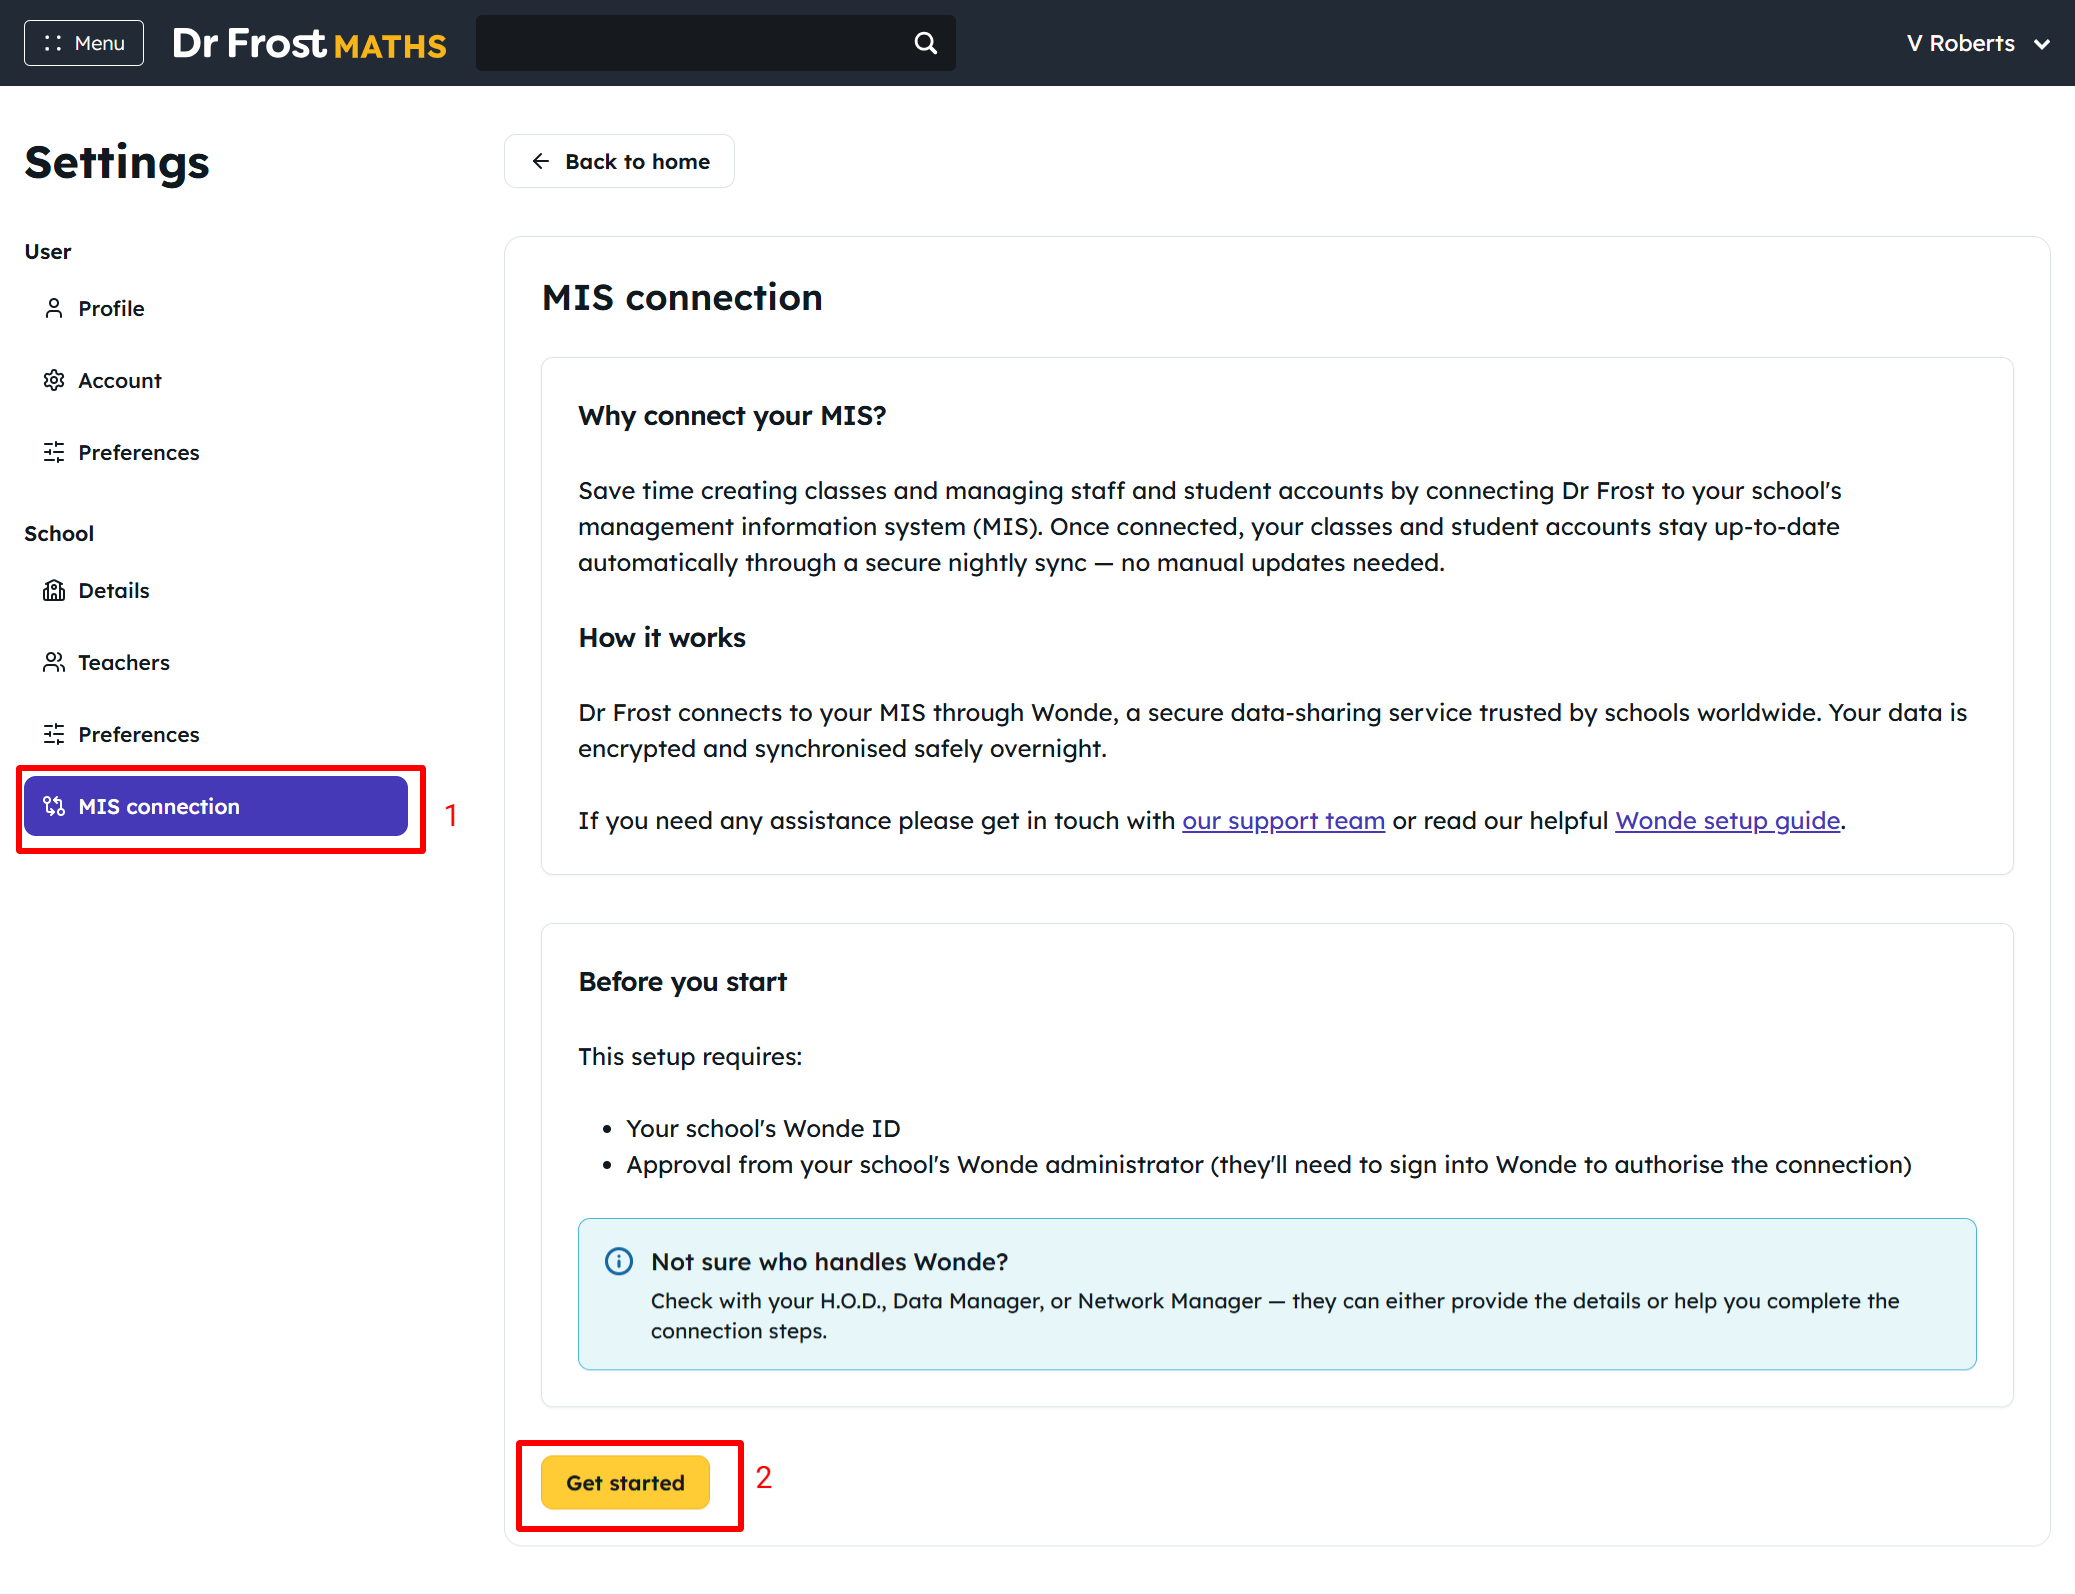
Task: Click the Dr Frost Maths logo
Action: (x=309, y=43)
